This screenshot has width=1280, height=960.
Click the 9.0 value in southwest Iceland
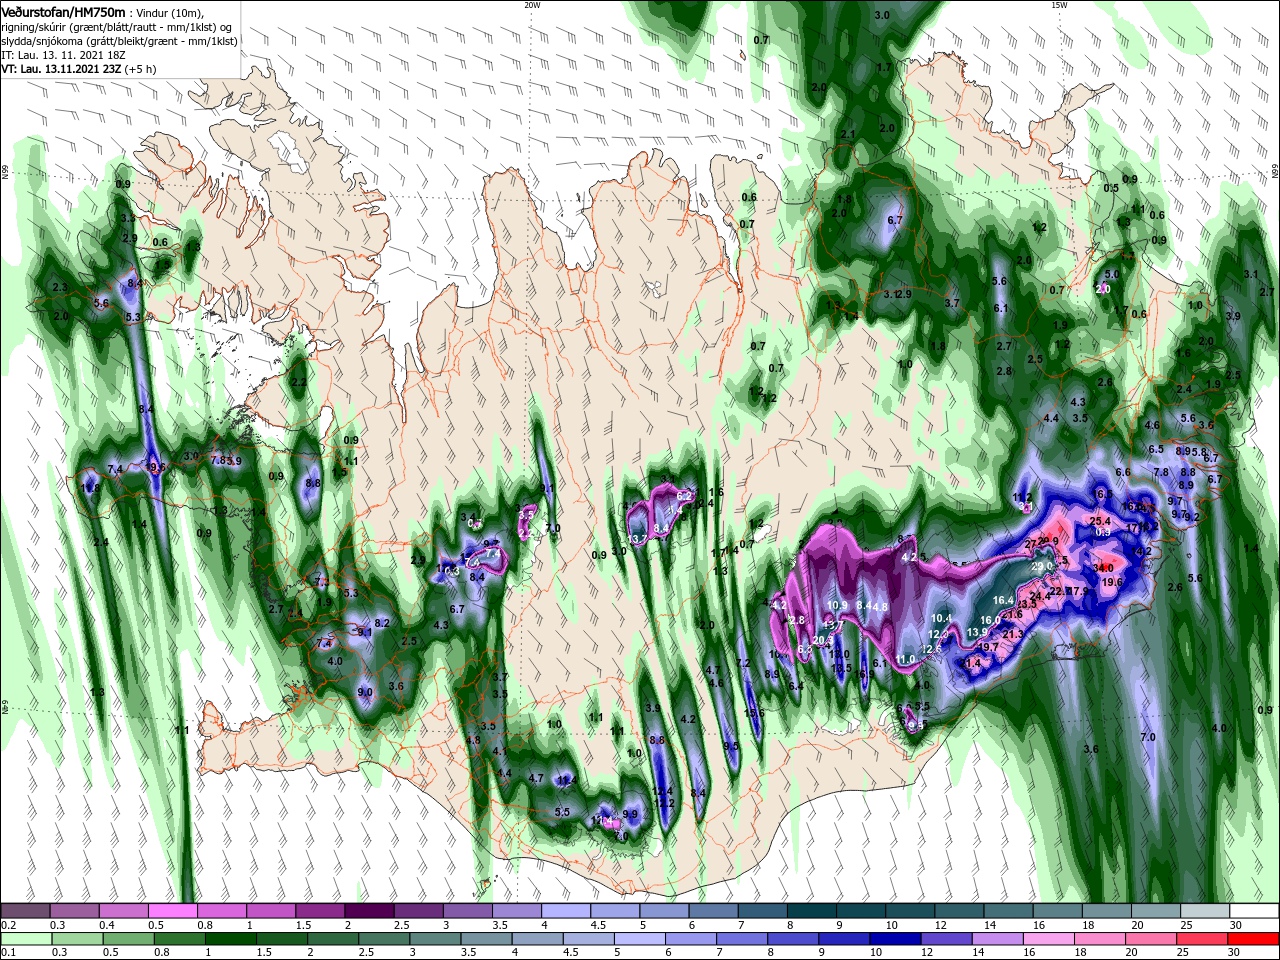tap(365, 693)
